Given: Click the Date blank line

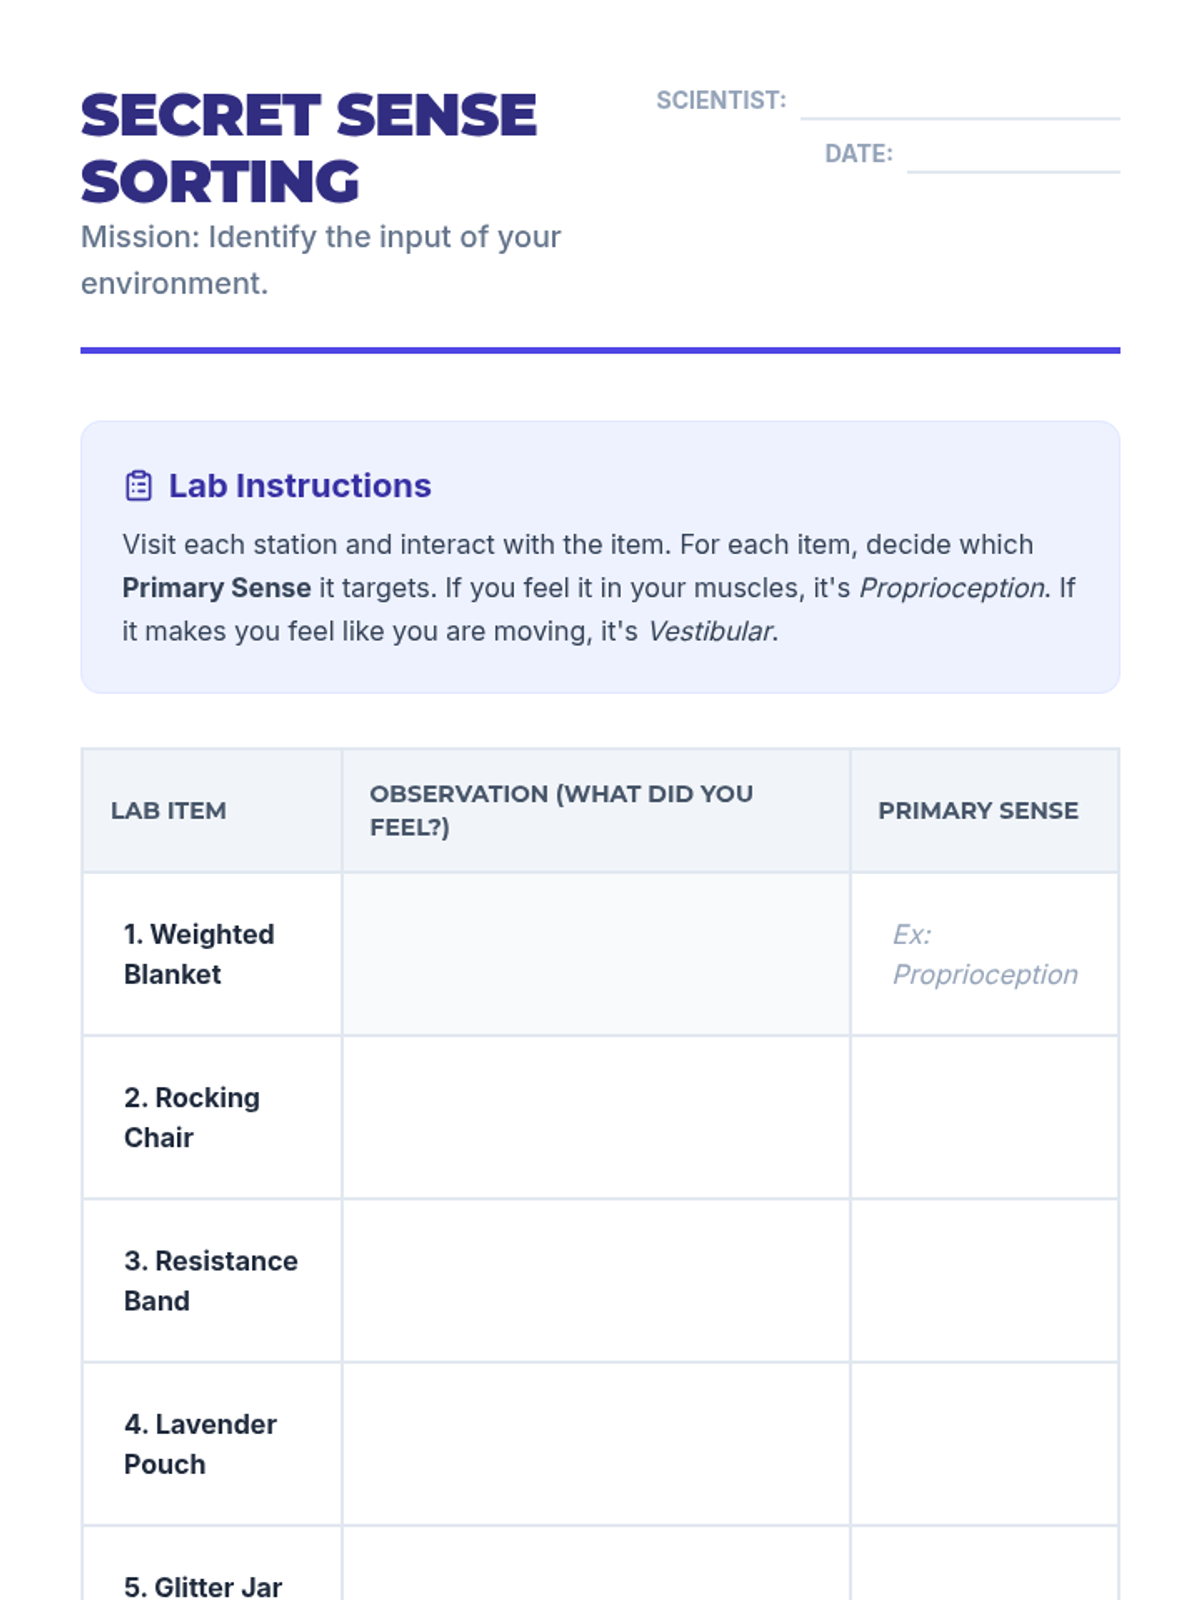Looking at the screenshot, I should coord(1012,157).
